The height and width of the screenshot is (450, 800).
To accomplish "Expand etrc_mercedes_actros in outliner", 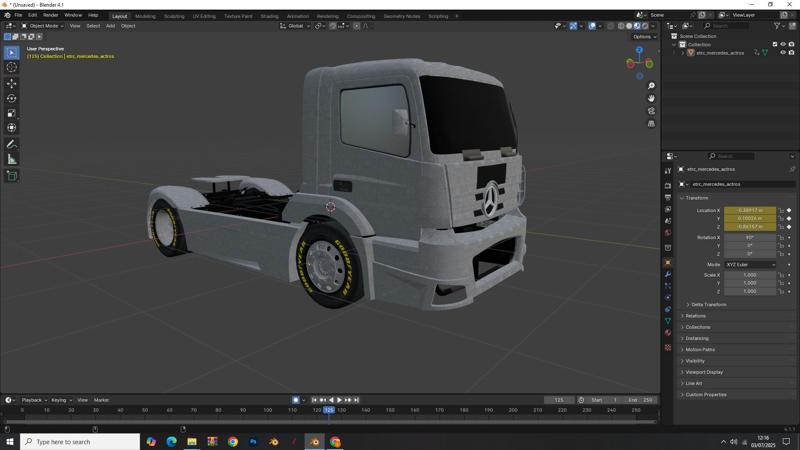I will pos(683,53).
